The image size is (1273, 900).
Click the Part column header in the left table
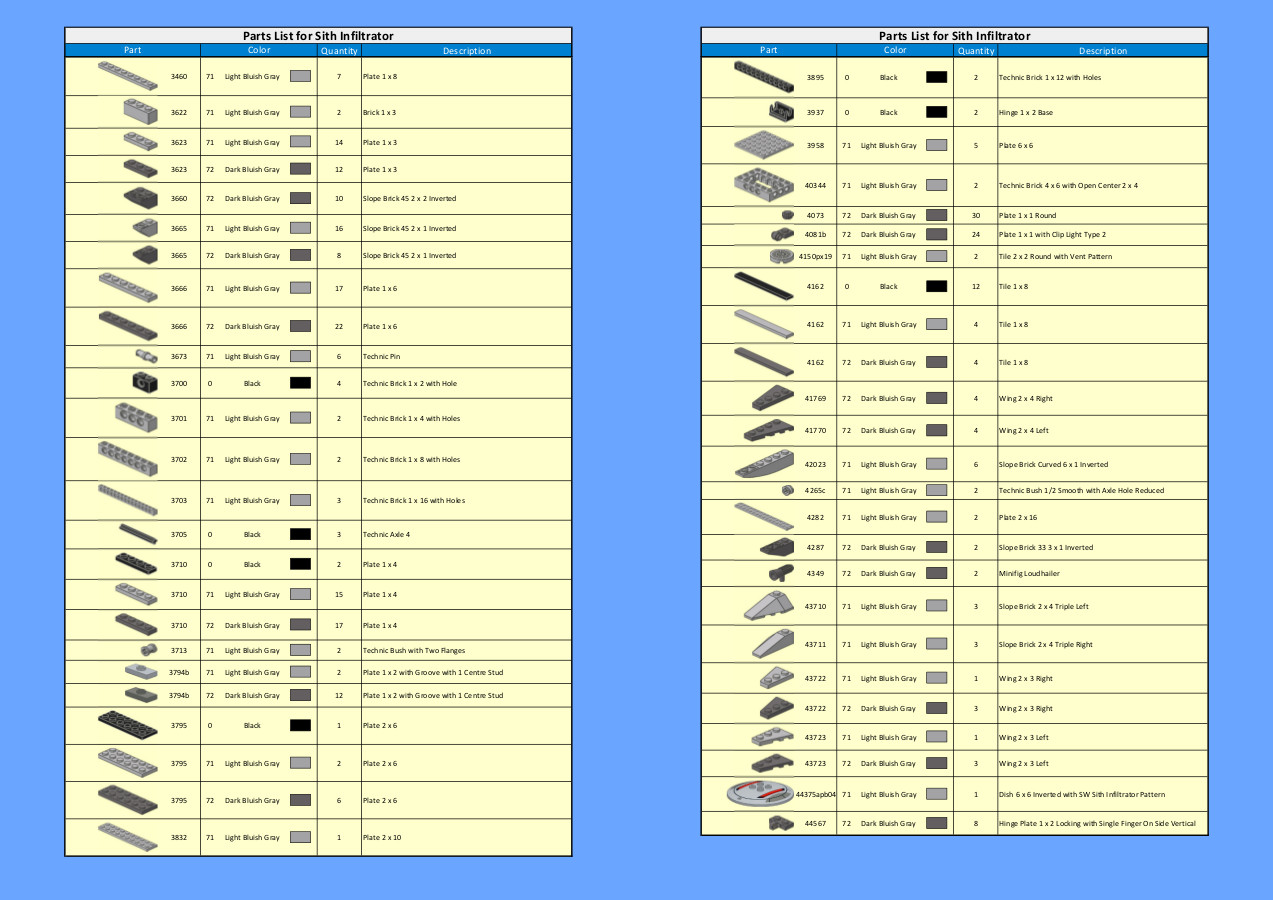[x=133, y=50]
